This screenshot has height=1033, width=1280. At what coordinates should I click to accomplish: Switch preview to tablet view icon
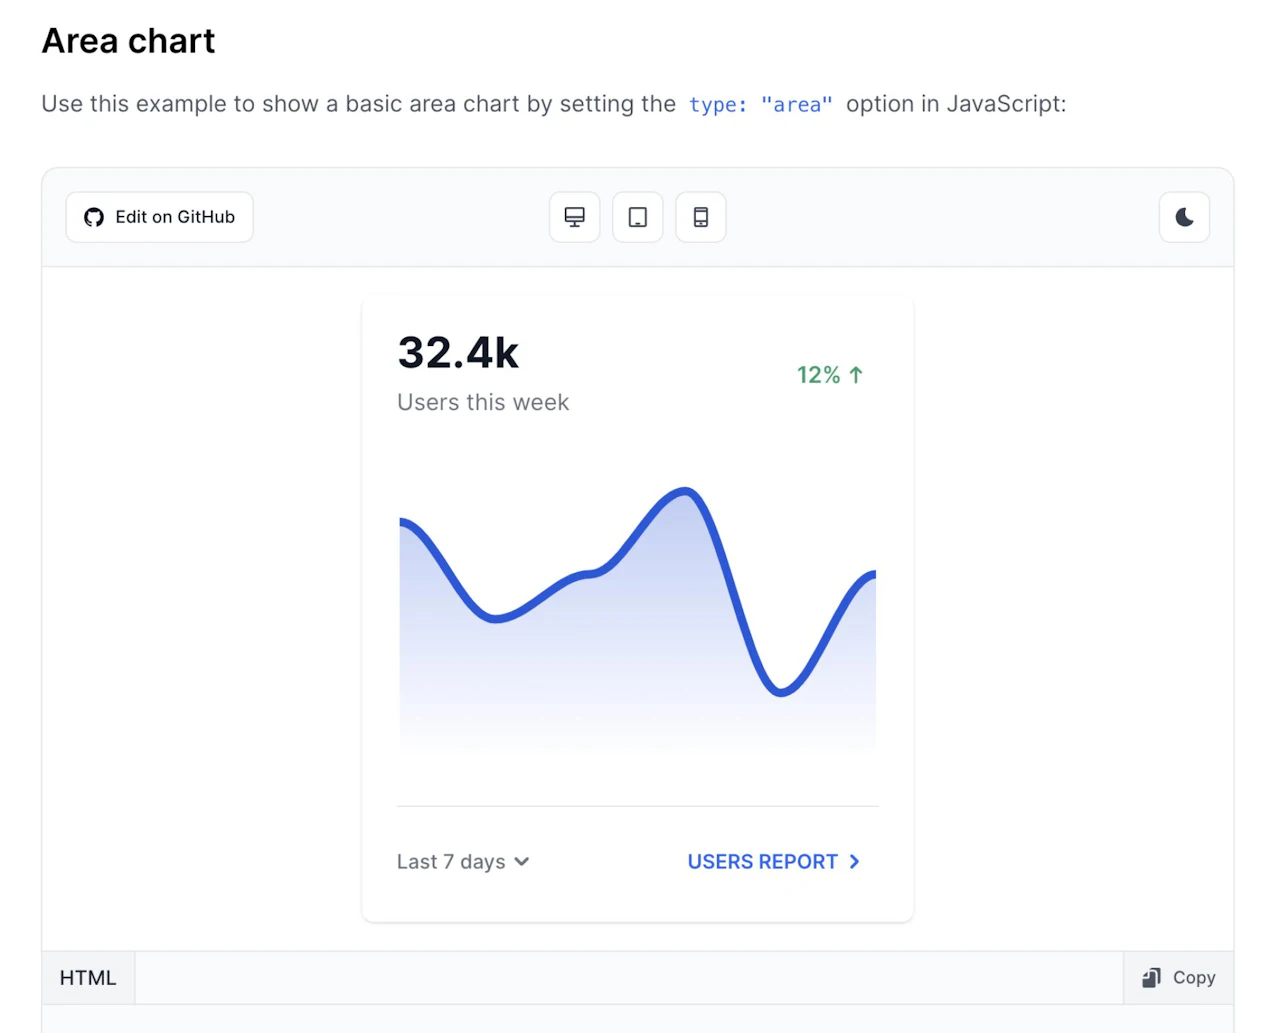pyautogui.click(x=638, y=217)
